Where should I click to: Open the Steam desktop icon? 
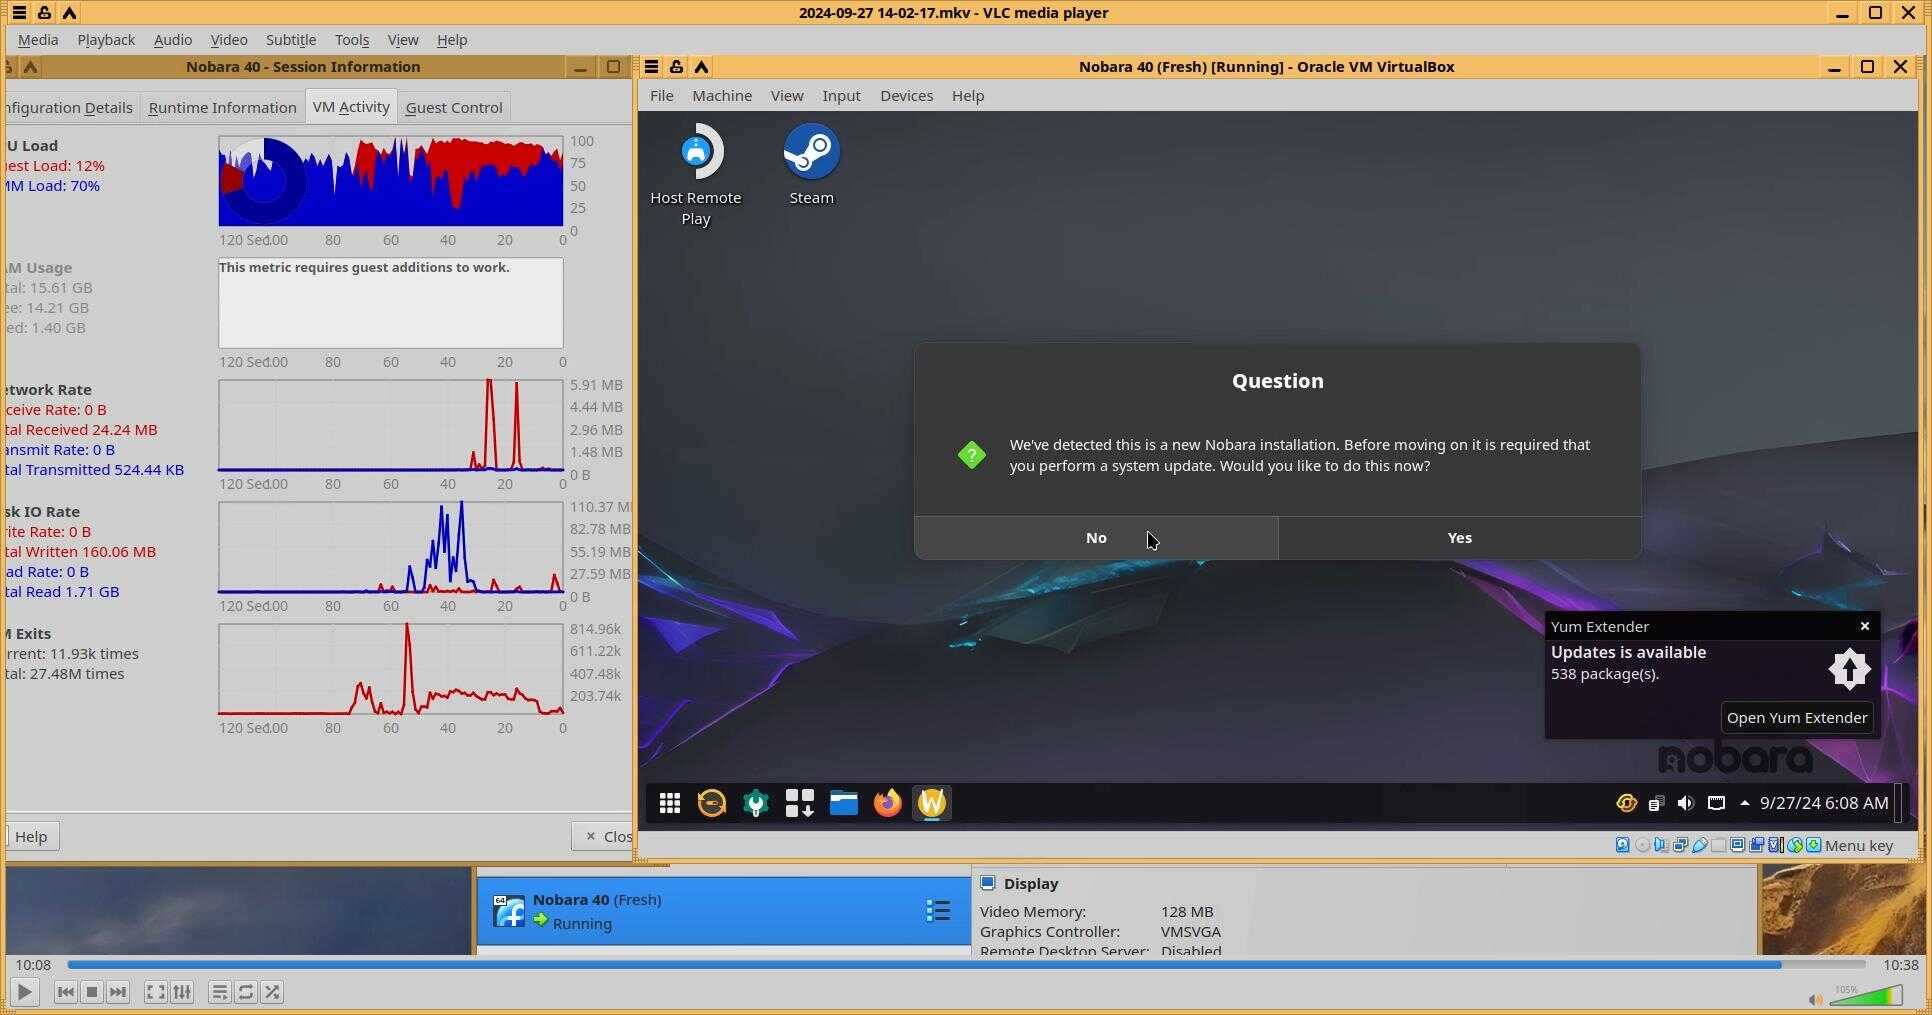pos(811,165)
